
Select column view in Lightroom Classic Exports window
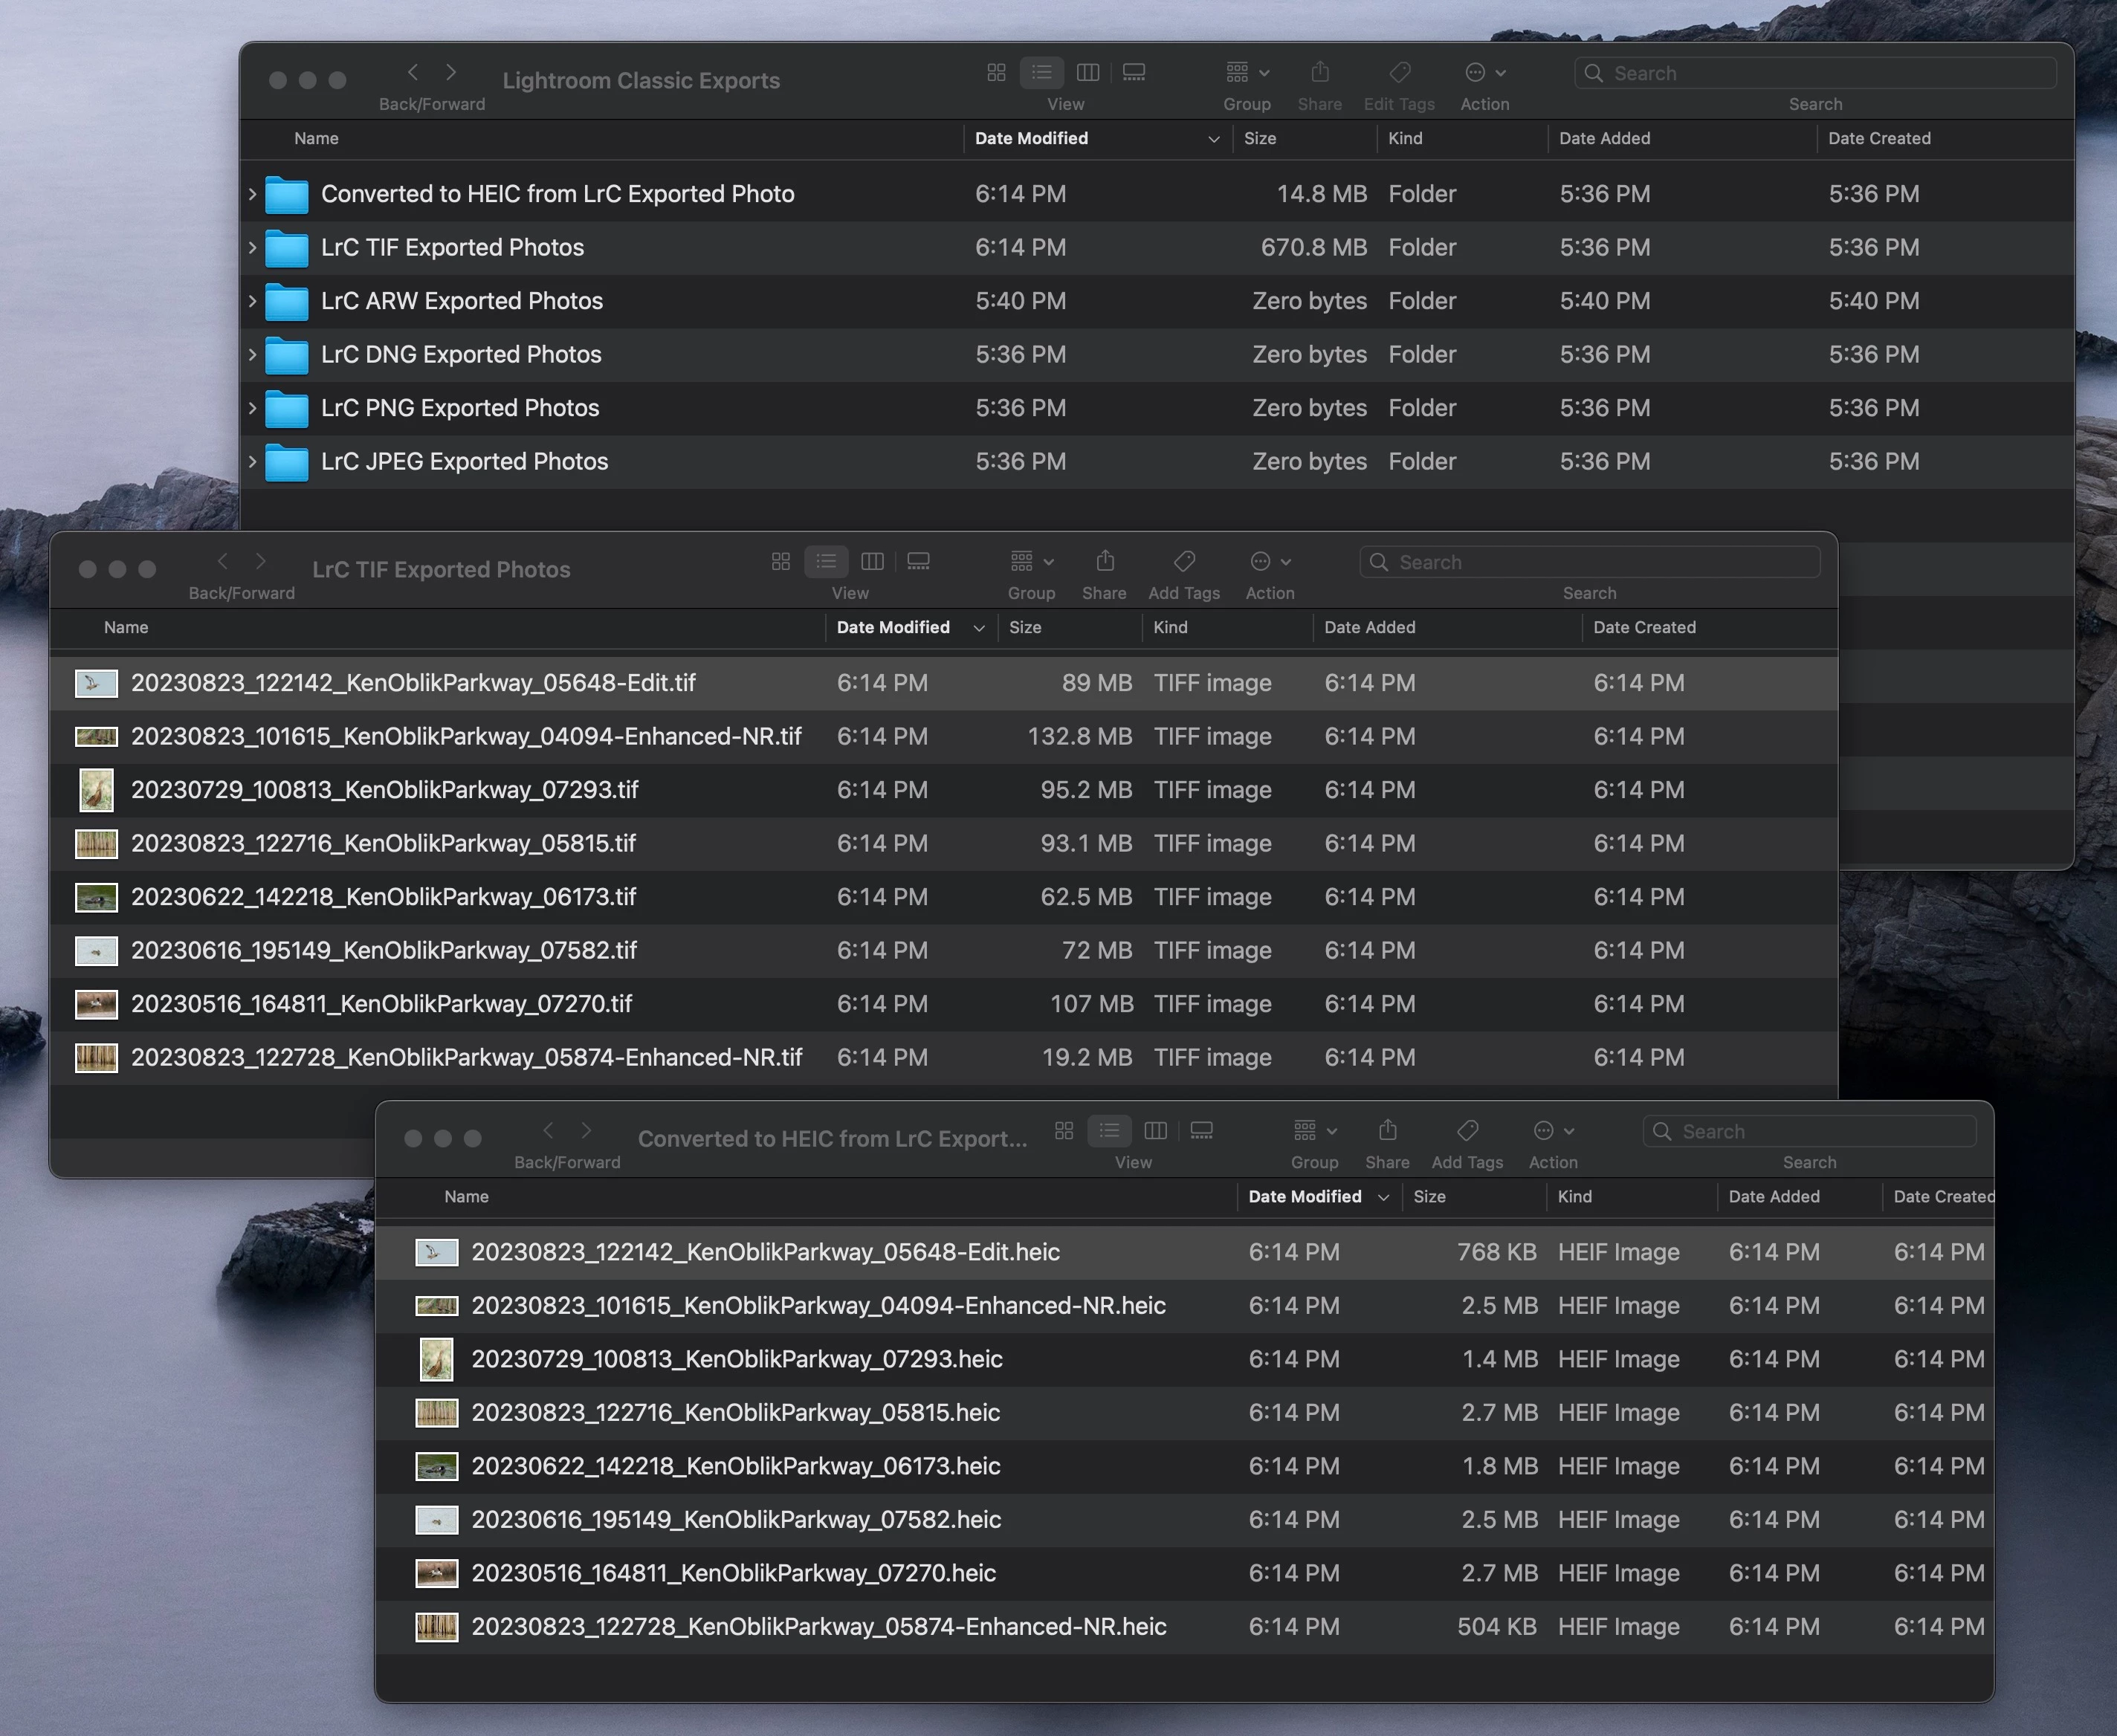(1088, 72)
